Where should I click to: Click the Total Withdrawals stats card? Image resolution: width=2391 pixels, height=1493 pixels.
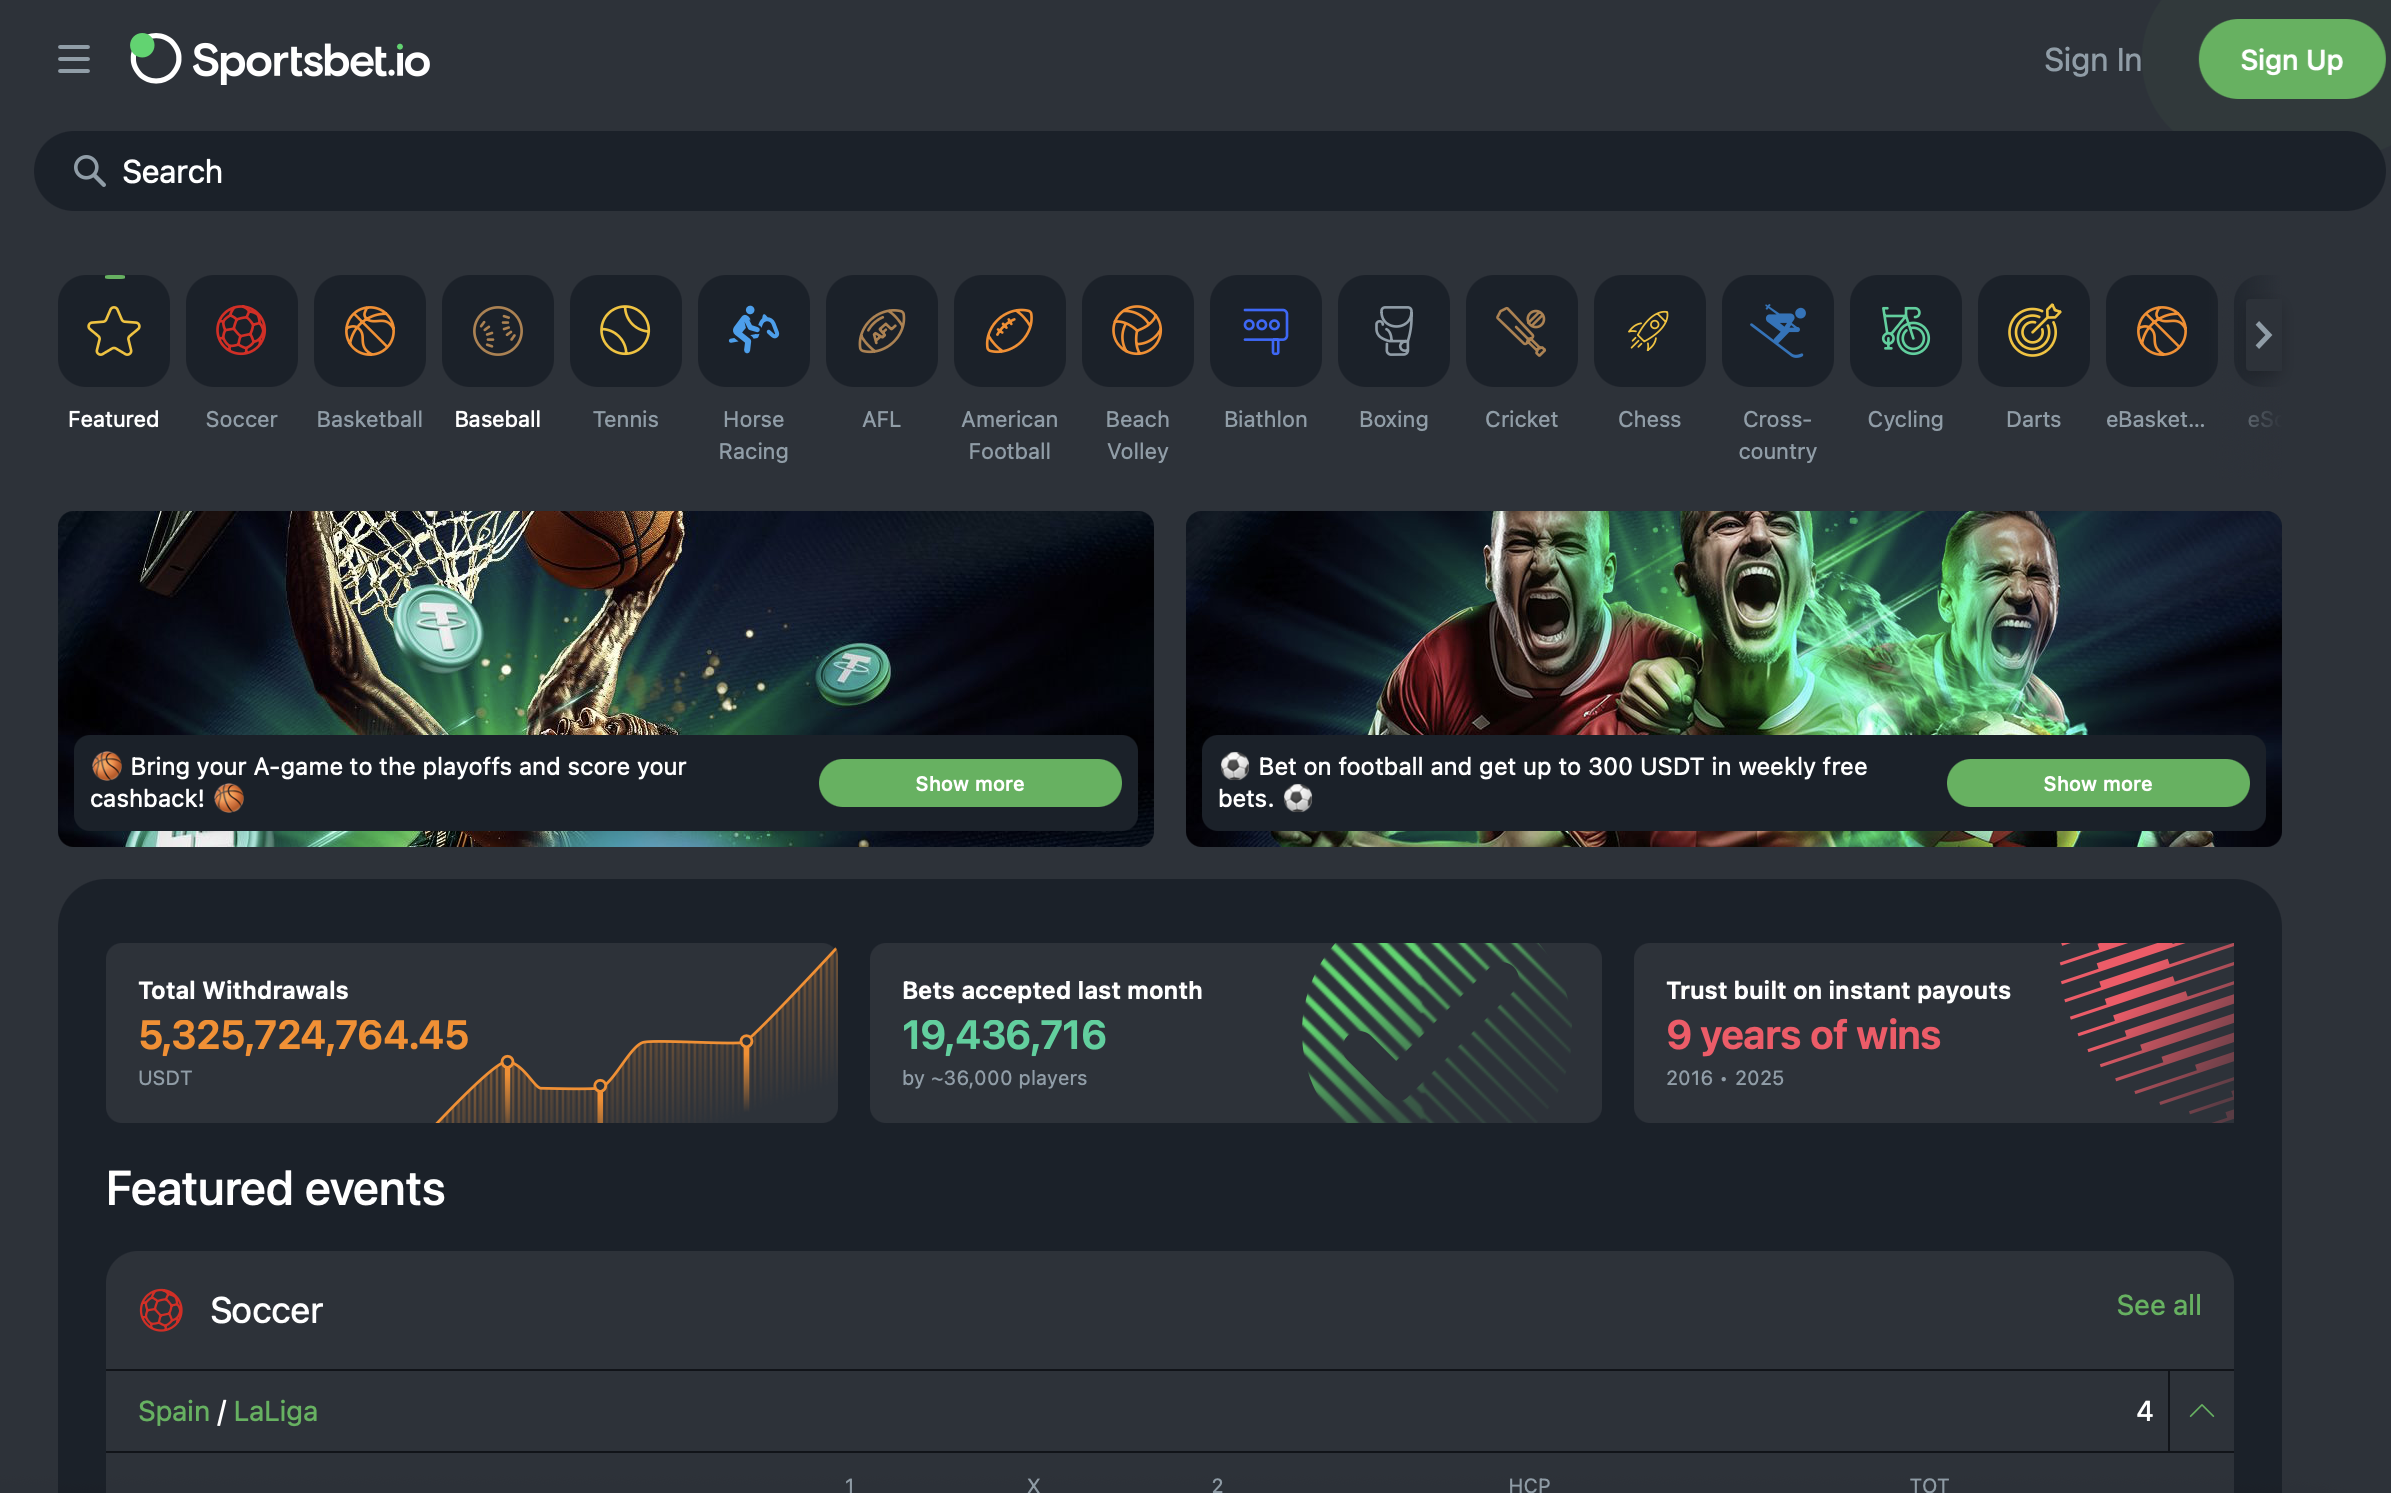(x=472, y=1033)
